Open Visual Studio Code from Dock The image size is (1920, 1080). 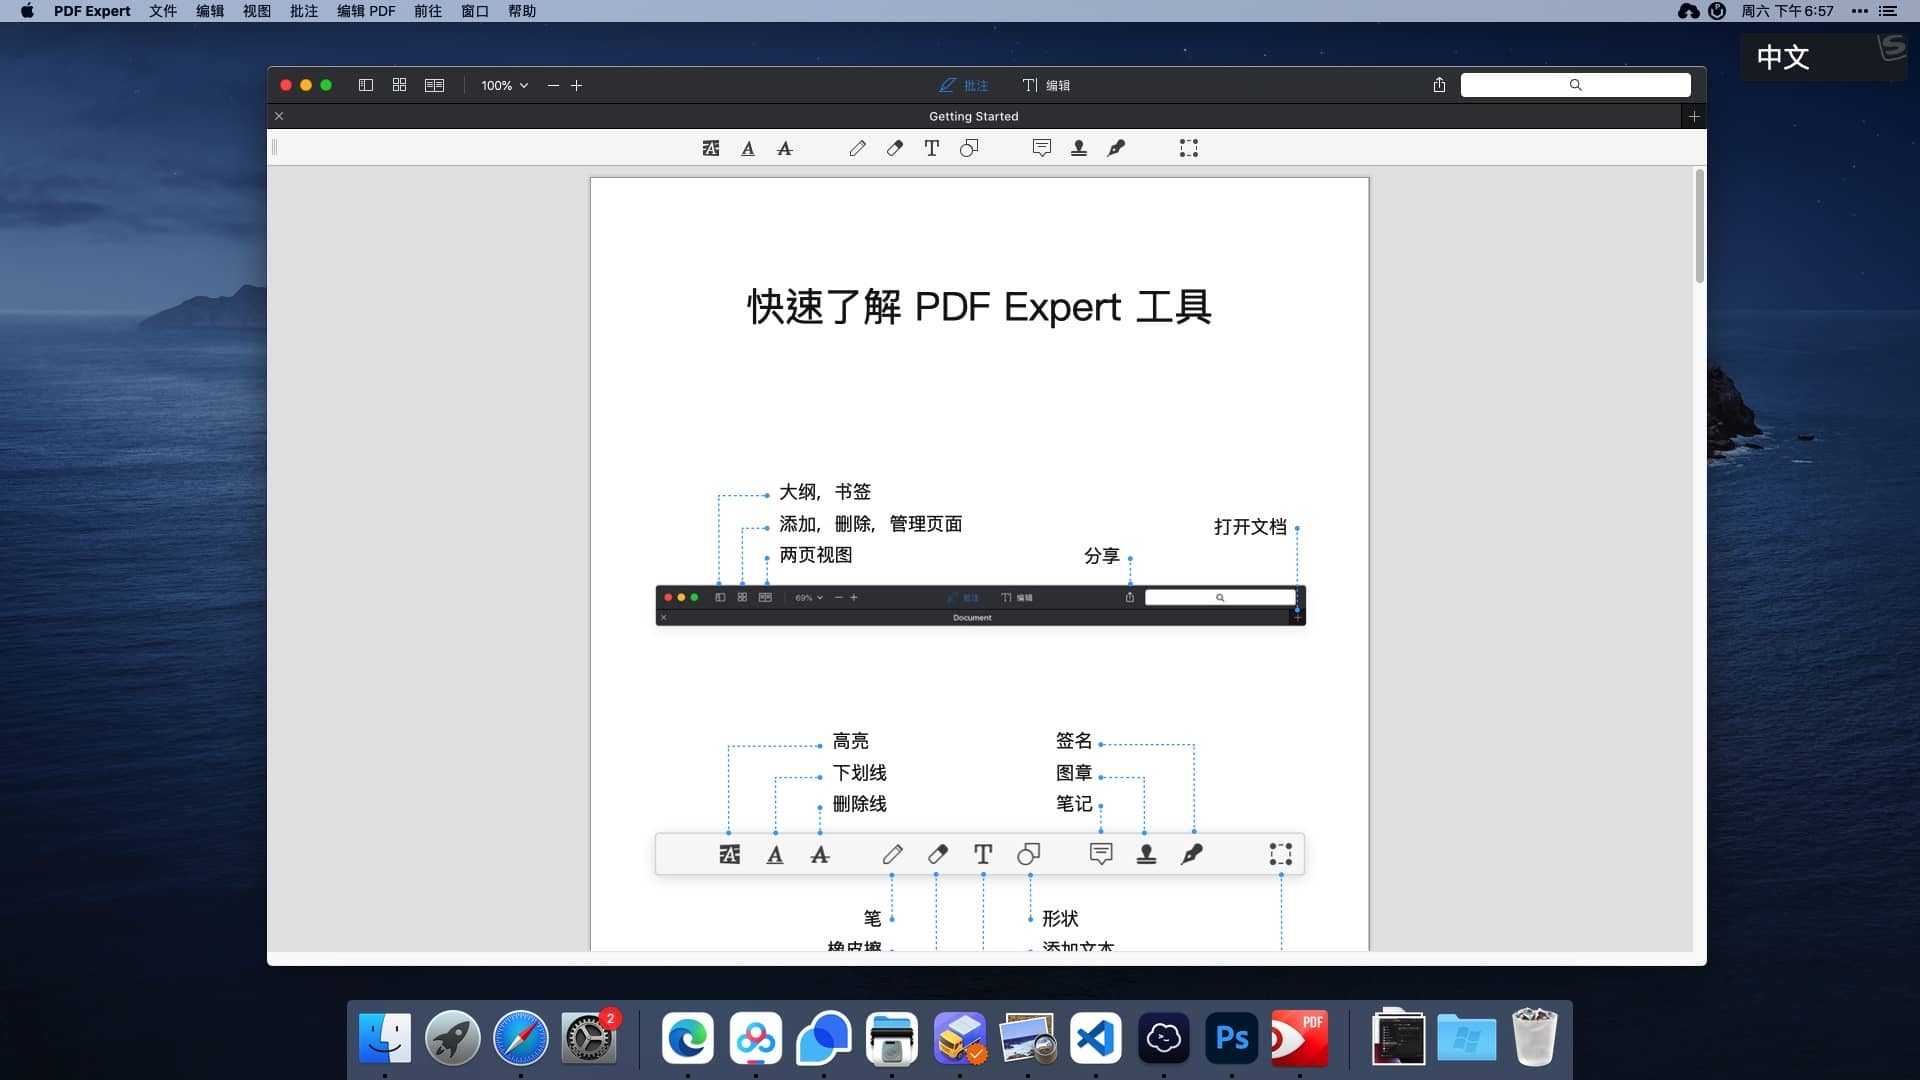pos(1096,1038)
